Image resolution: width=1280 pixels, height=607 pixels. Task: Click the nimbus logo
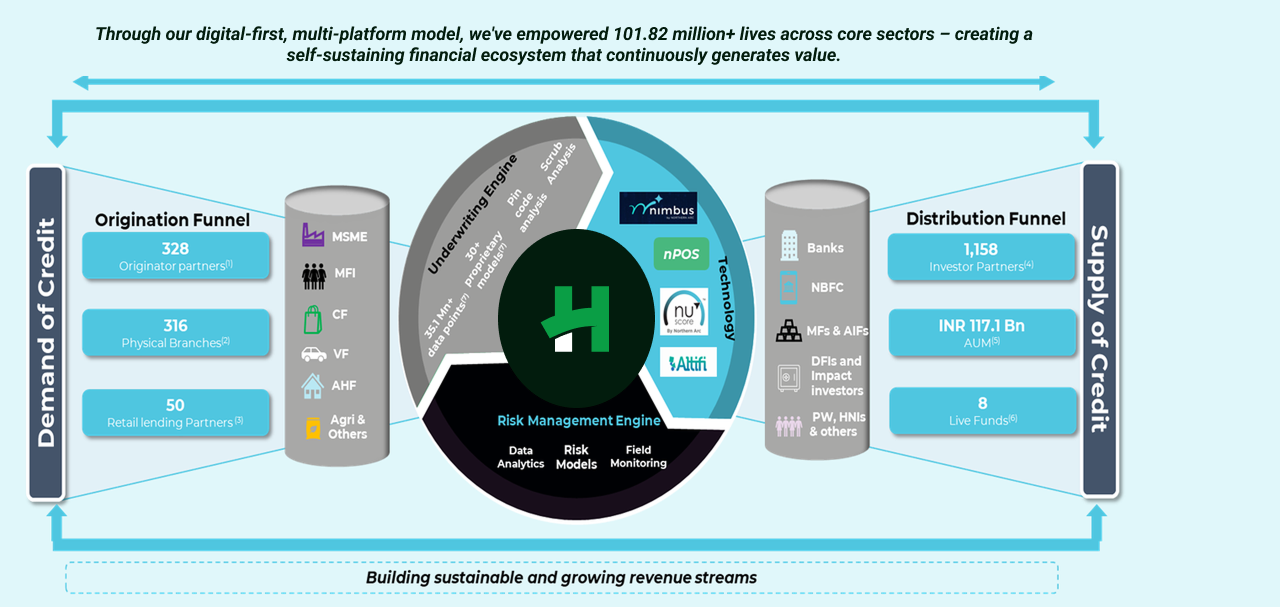pos(658,208)
